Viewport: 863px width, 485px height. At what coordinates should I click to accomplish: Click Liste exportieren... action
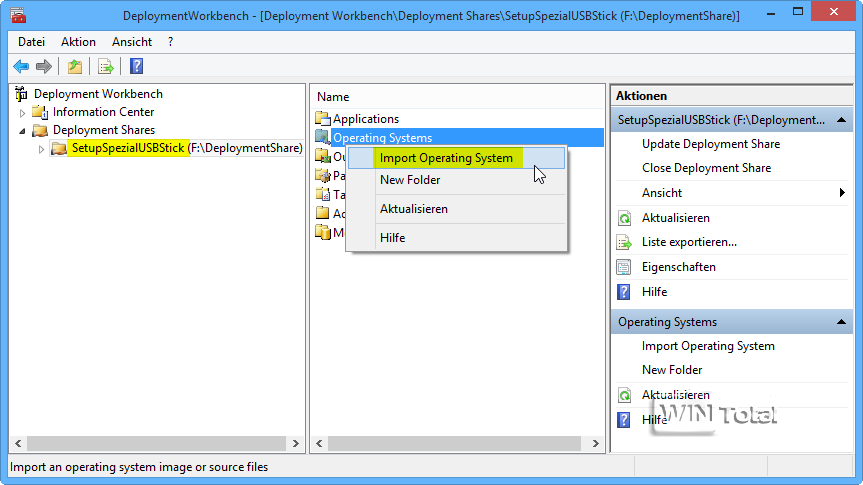(689, 242)
